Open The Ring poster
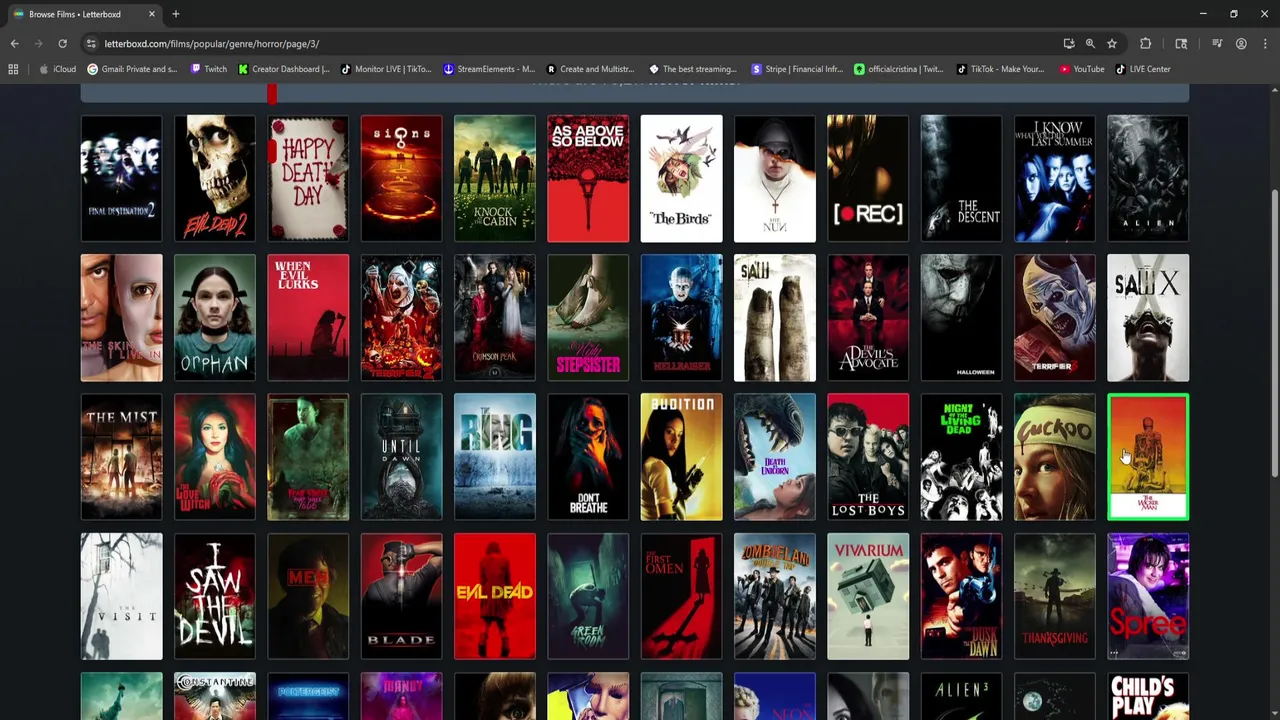 point(495,457)
